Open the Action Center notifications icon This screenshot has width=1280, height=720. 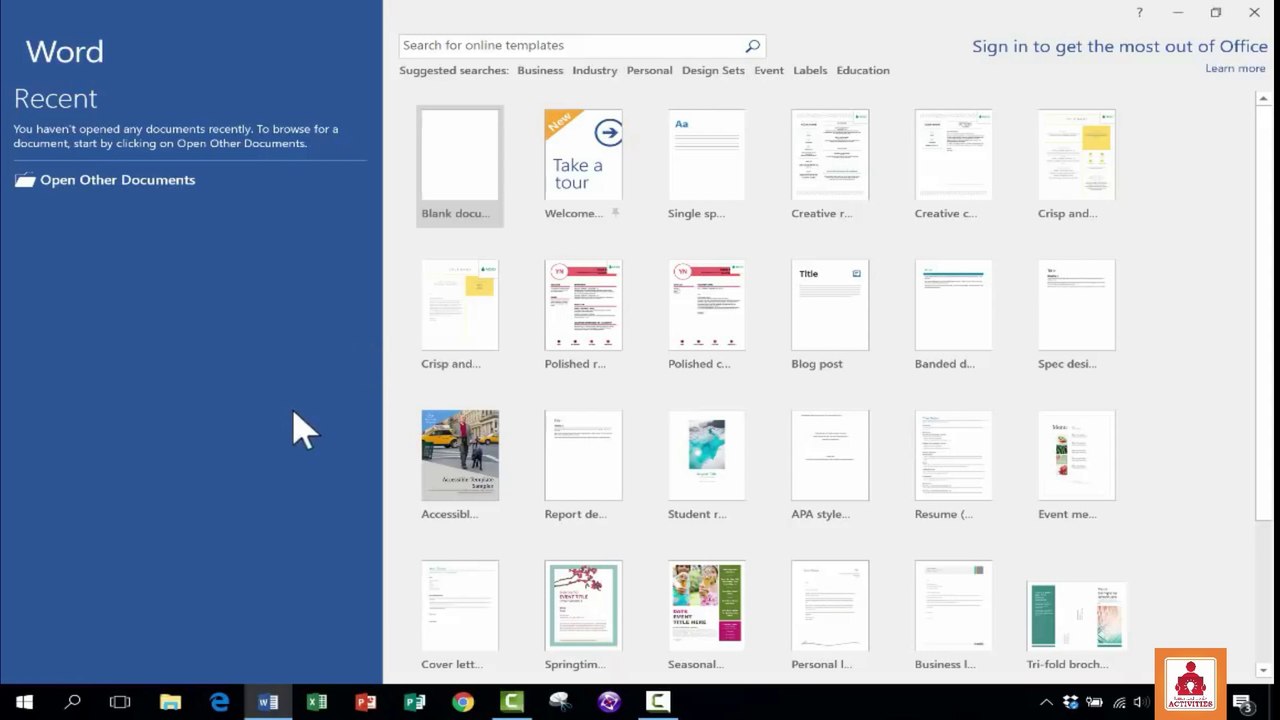pos(1243,703)
